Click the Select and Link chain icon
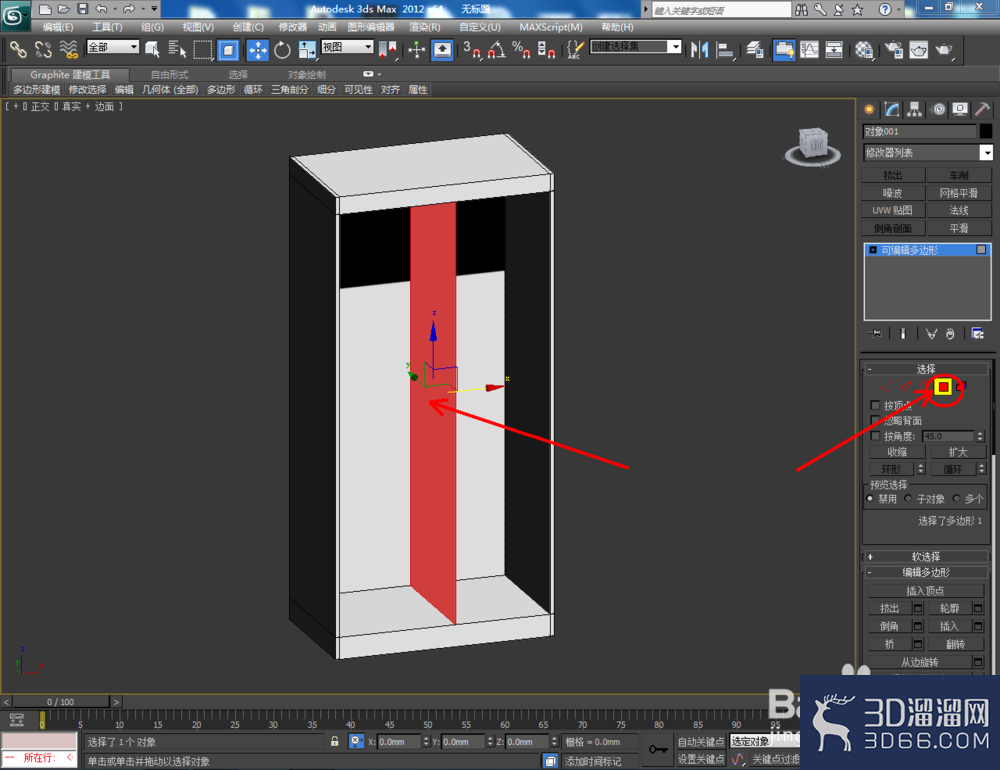1000x770 pixels. tap(18, 49)
